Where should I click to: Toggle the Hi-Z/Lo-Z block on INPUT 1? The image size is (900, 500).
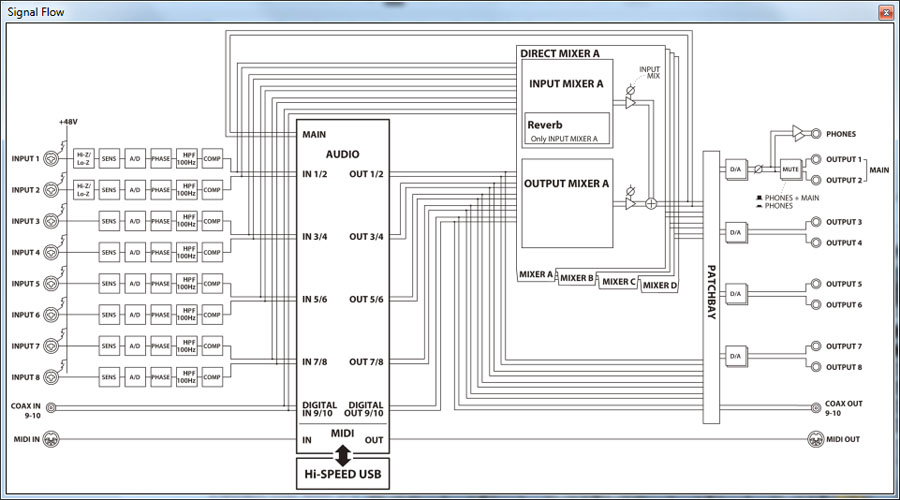point(83,158)
